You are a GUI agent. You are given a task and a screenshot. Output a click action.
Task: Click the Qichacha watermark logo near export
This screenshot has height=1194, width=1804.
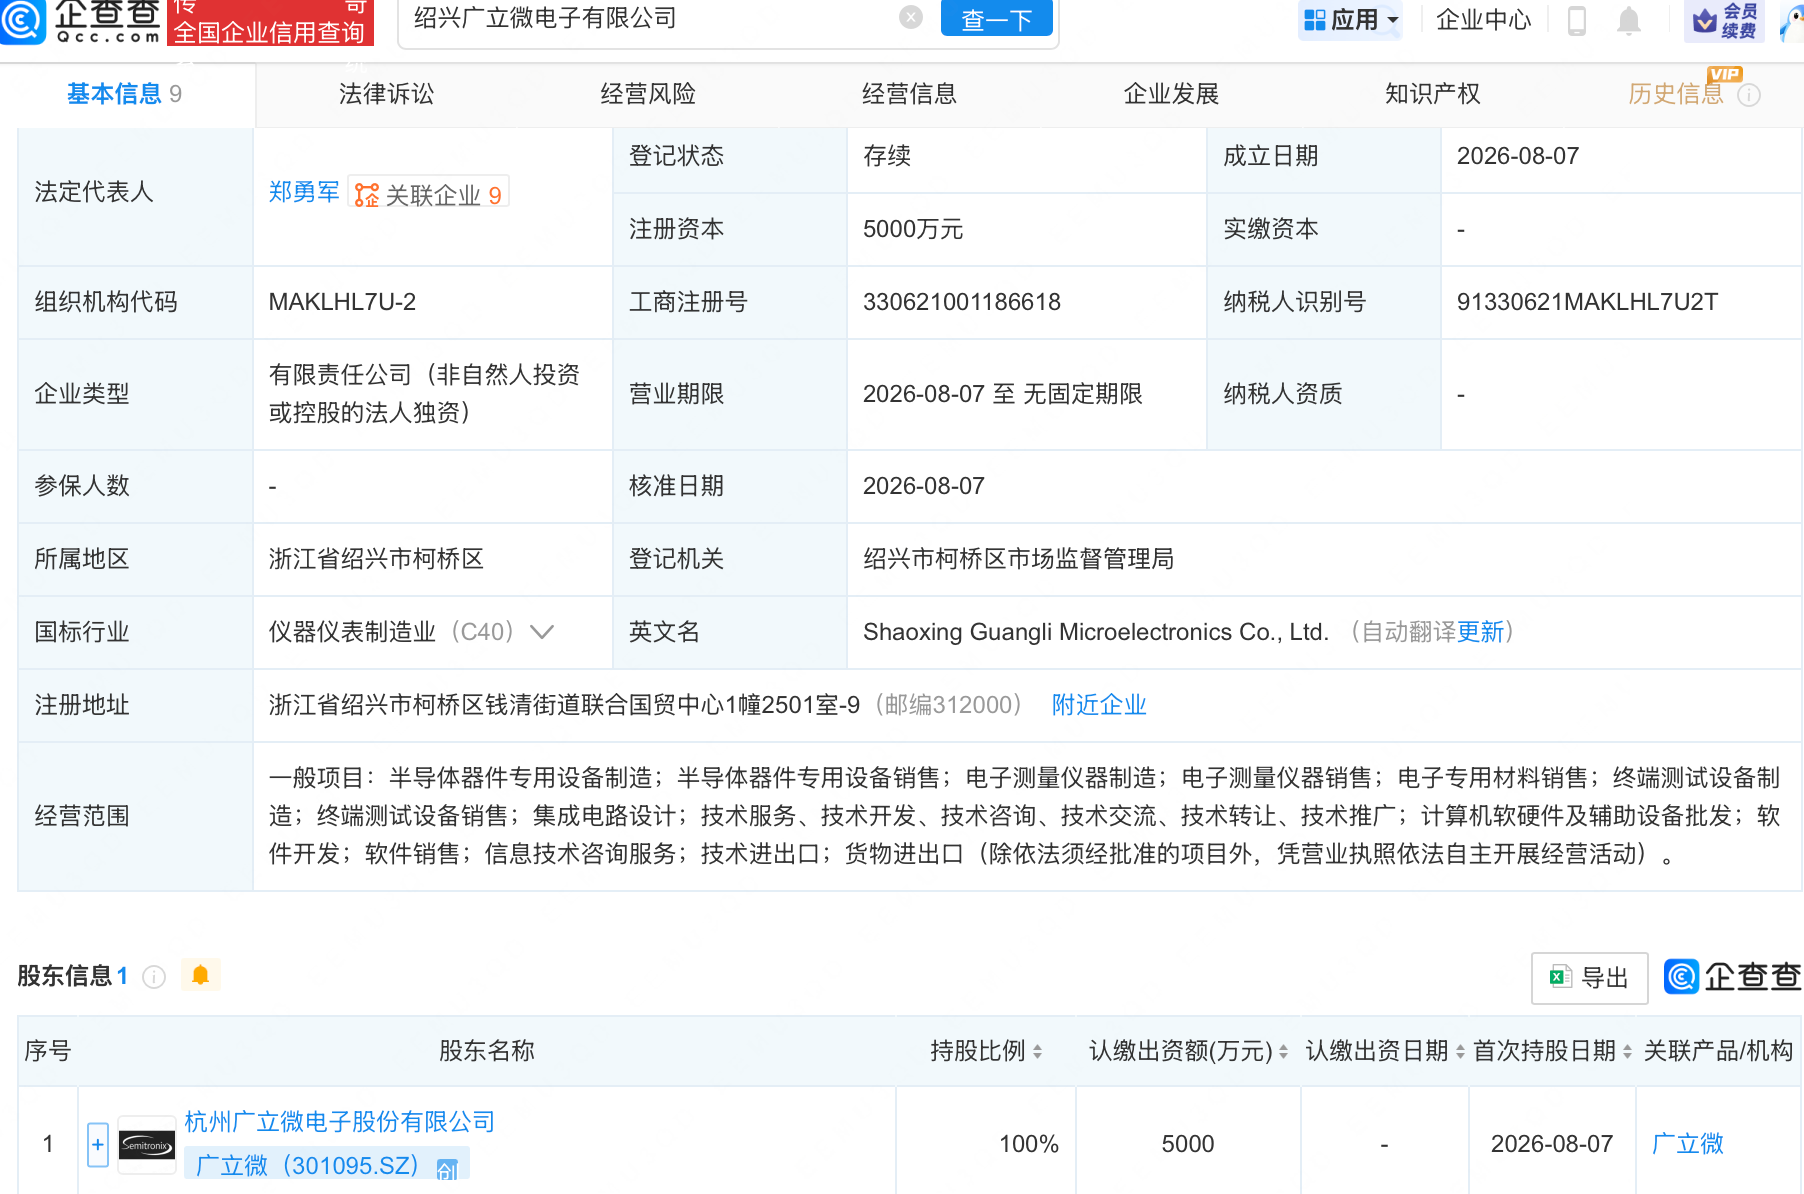tap(1733, 977)
